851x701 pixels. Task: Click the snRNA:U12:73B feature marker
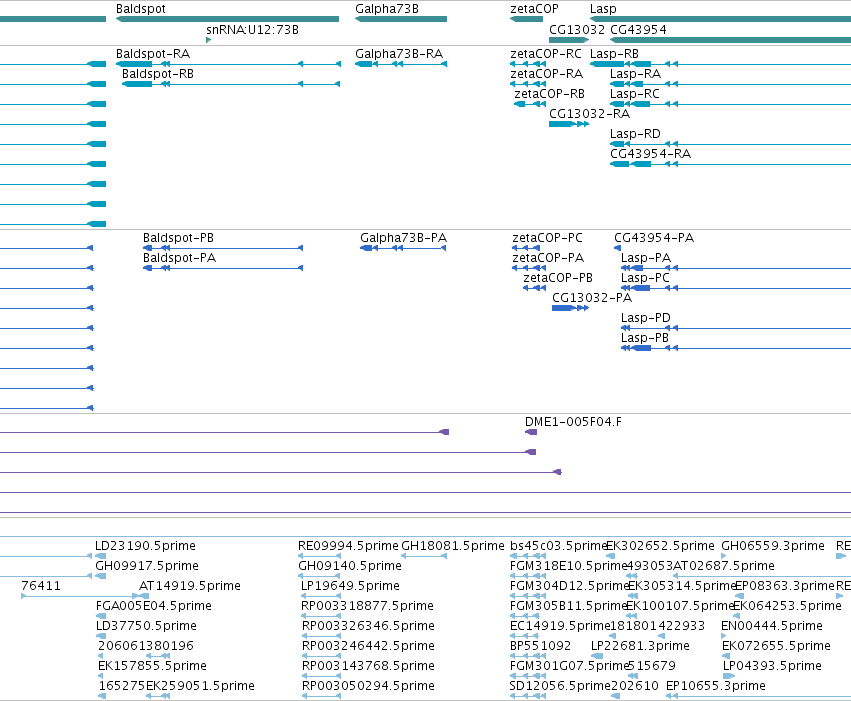click(x=208, y=40)
